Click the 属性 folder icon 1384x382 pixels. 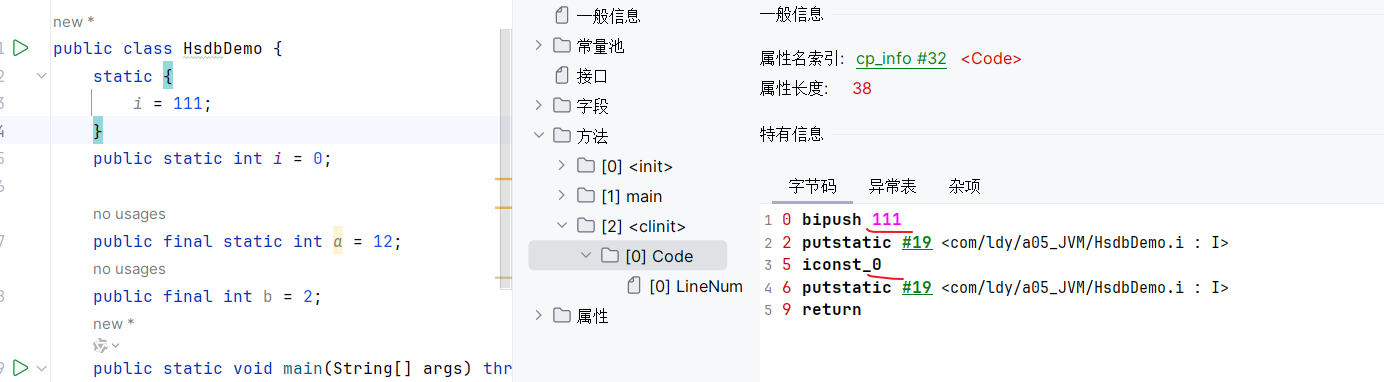561,316
